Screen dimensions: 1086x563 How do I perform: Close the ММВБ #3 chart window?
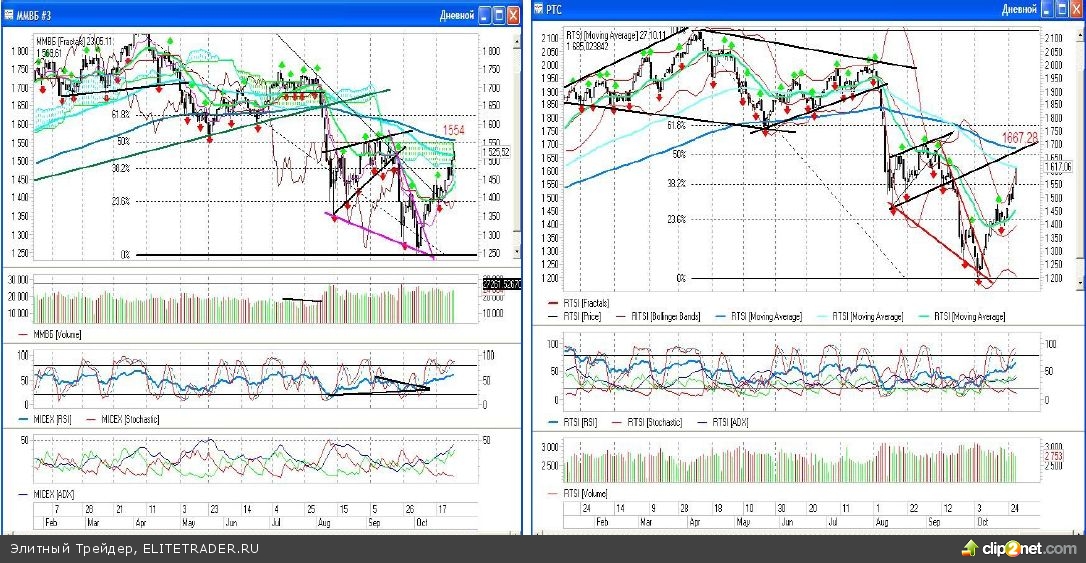click(x=515, y=15)
